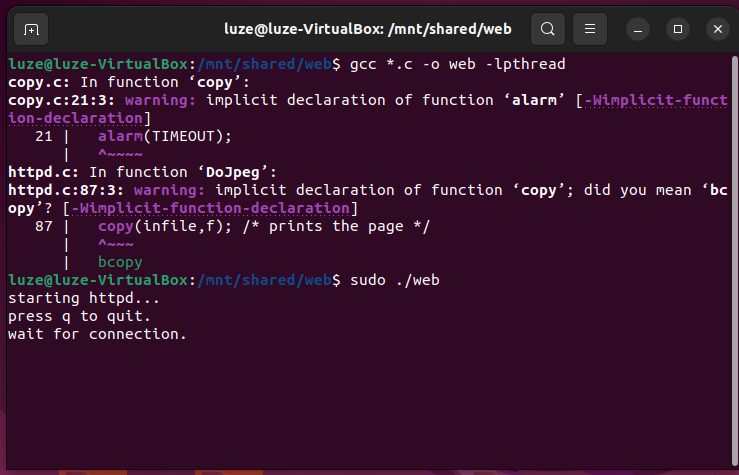Open a new terminal tab

pyautogui.click(x=32, y=29)
